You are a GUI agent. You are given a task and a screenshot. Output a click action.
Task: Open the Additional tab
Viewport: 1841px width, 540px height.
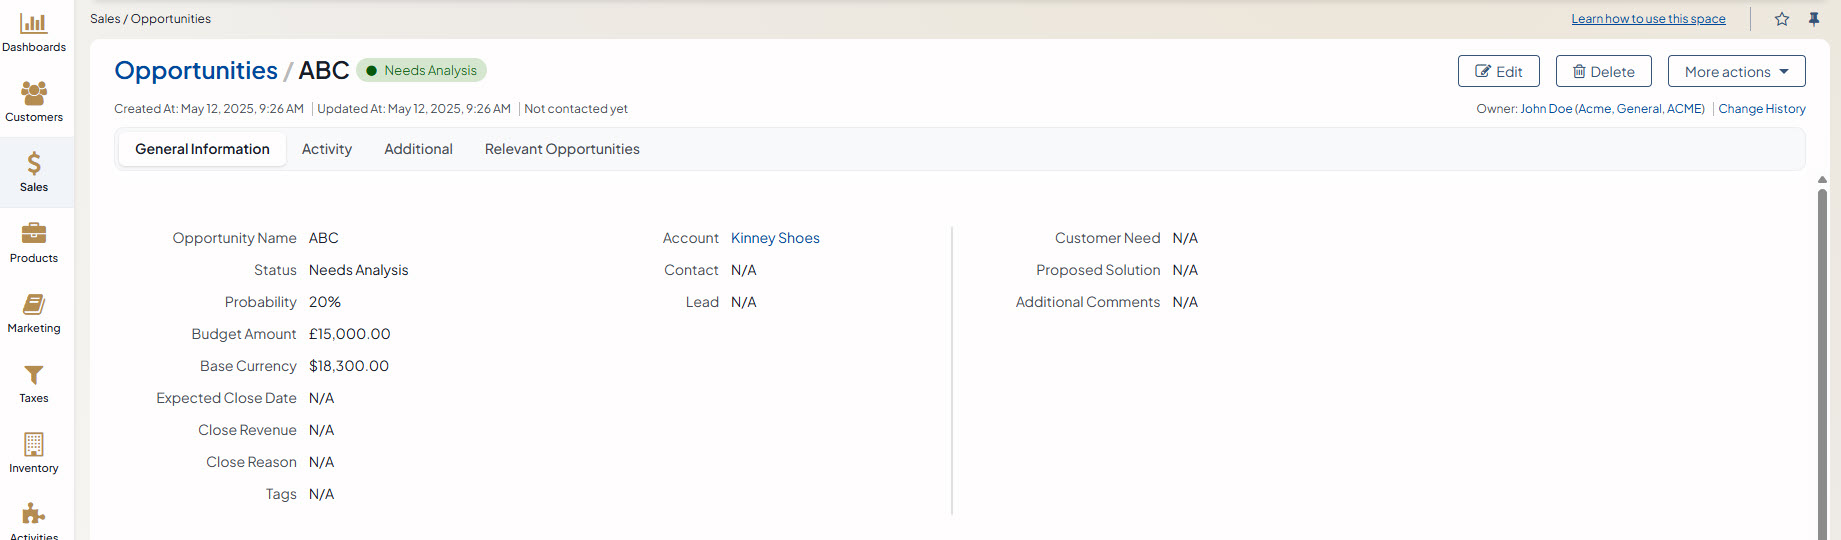(x=418, y=149)
